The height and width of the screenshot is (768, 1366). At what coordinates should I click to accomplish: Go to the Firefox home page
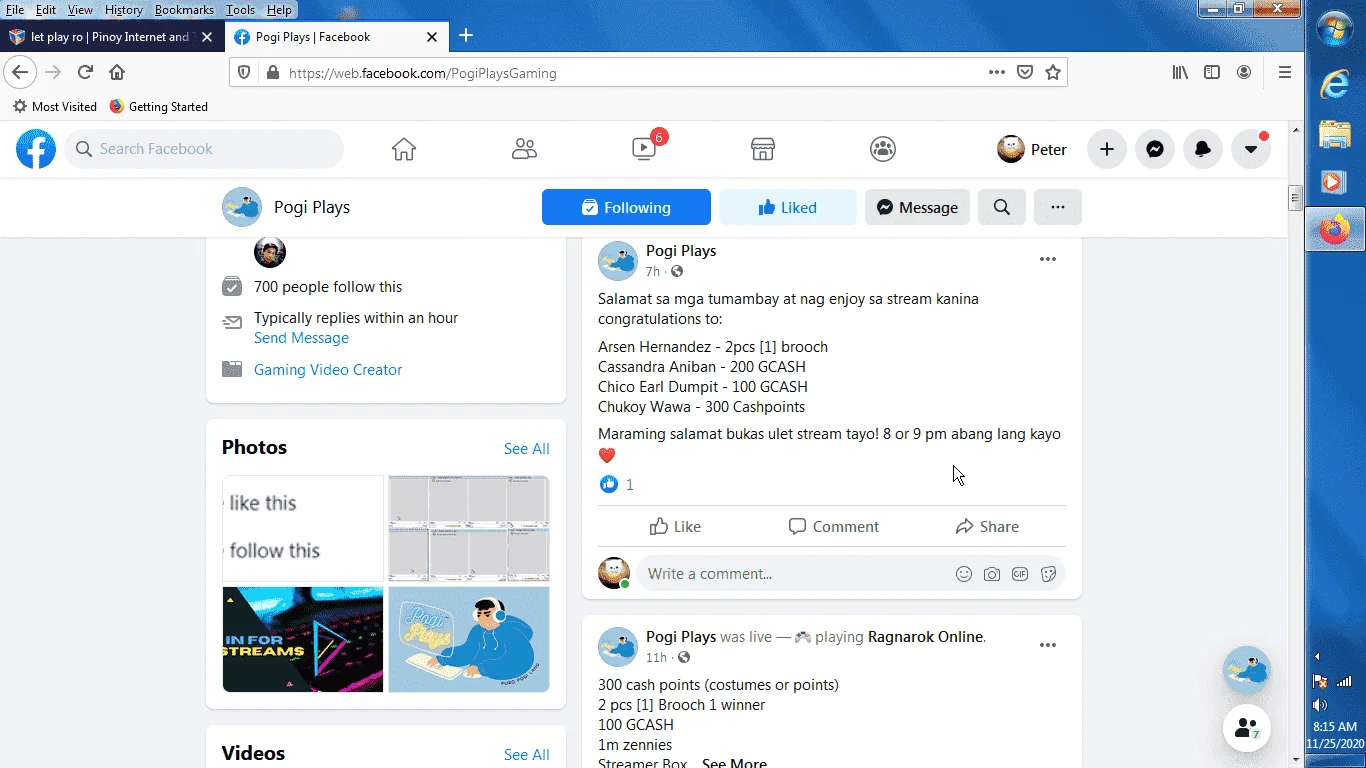(x=117, y=72)
